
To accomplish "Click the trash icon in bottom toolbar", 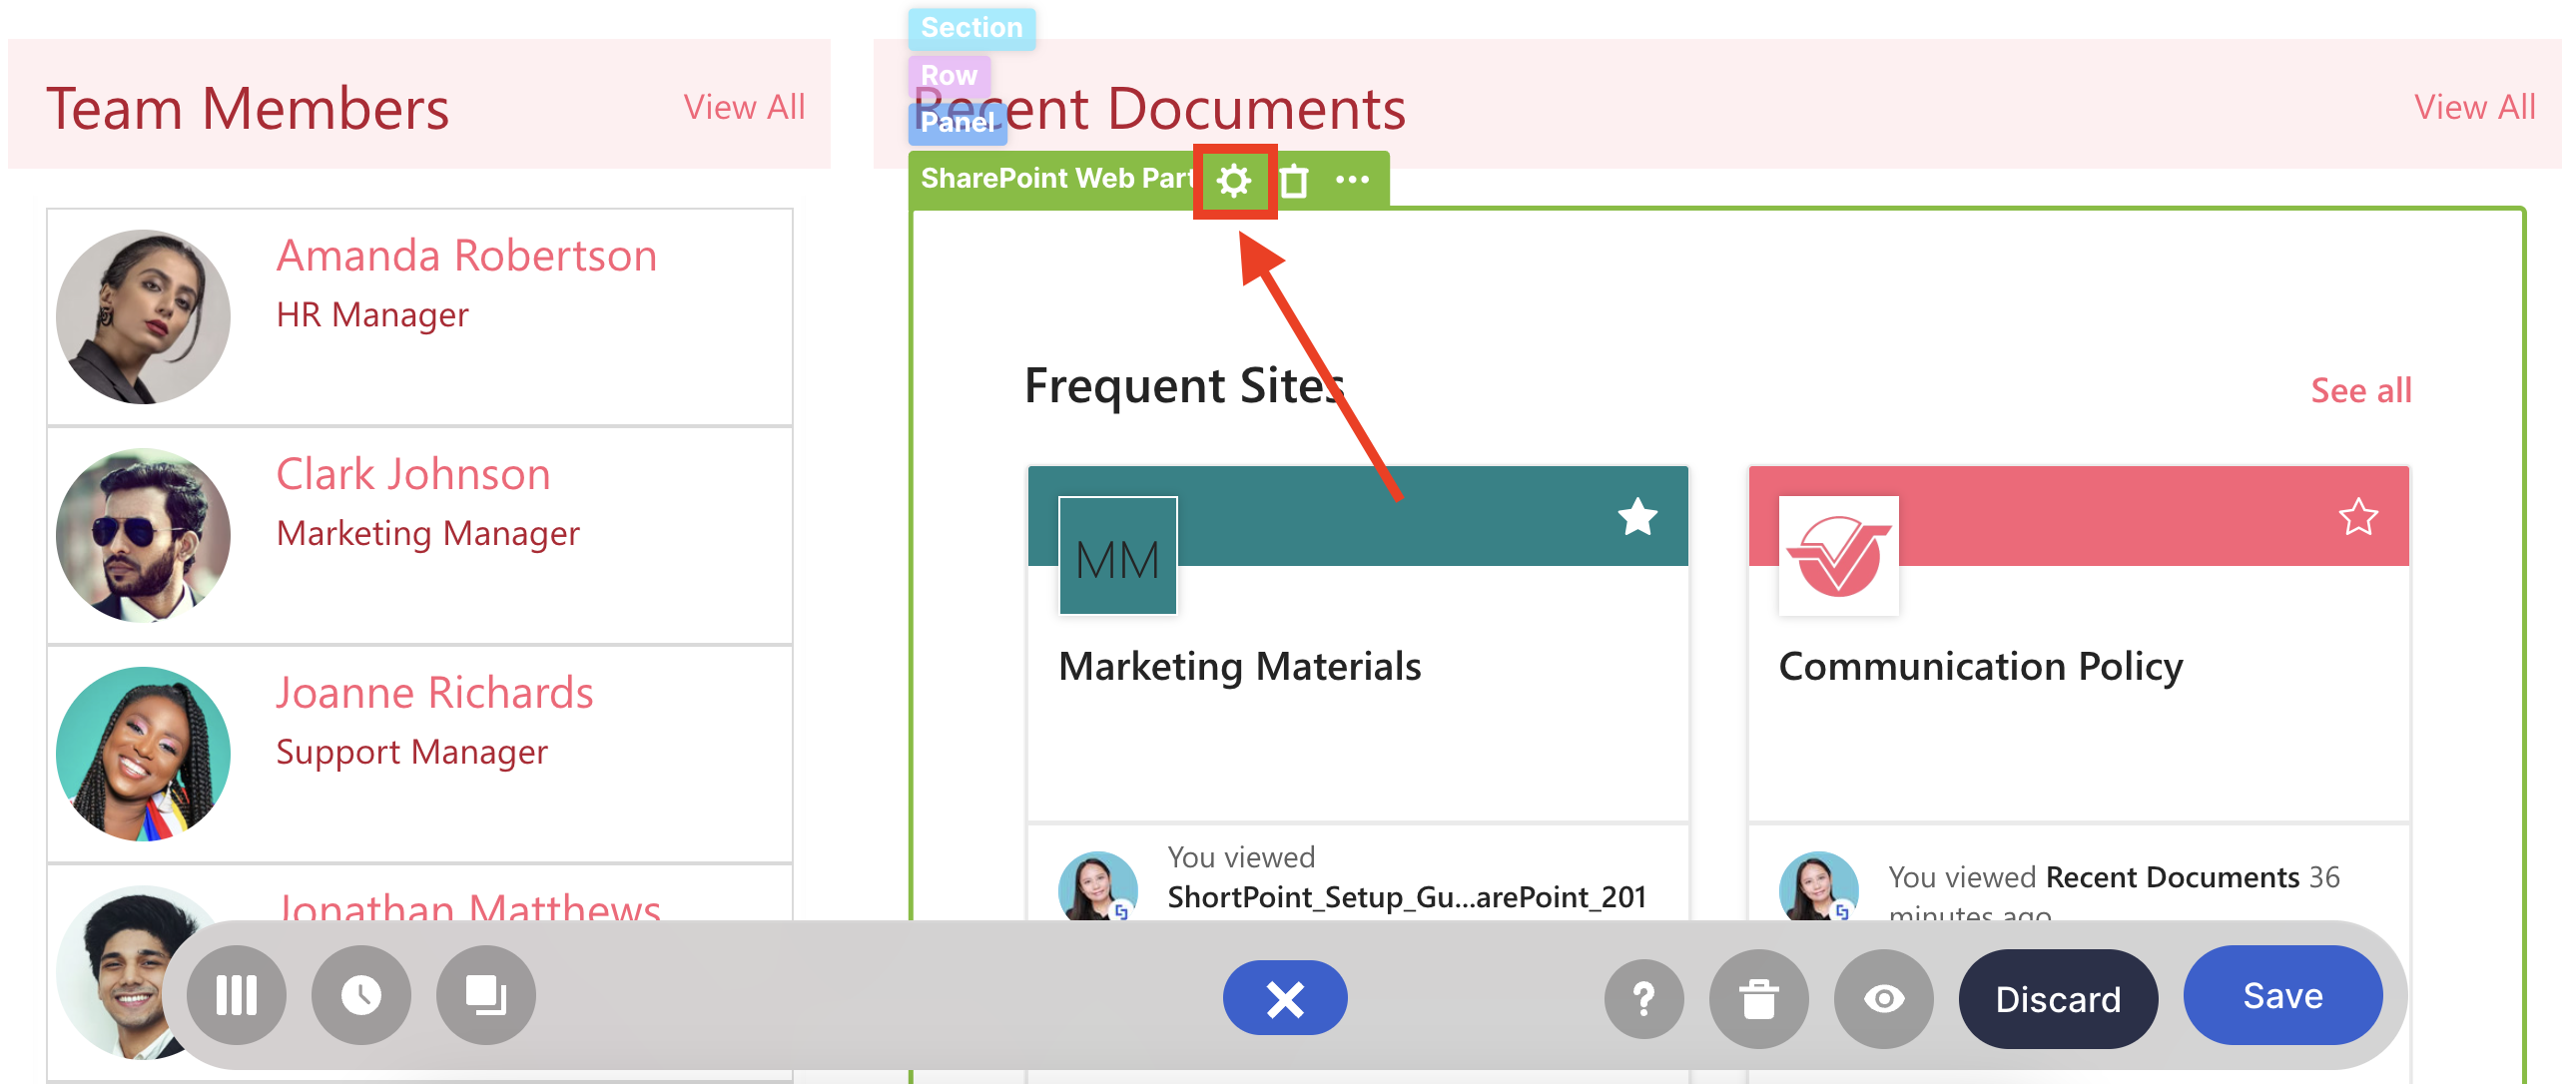I will pos(1758,998).
